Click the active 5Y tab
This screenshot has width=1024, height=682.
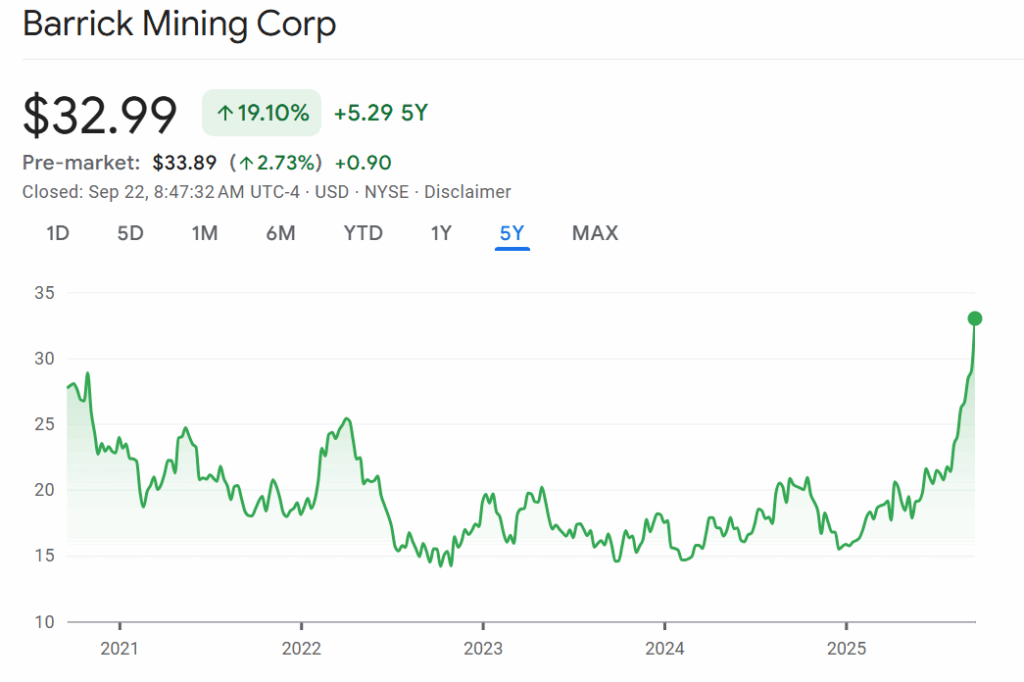tap(512, 233)
